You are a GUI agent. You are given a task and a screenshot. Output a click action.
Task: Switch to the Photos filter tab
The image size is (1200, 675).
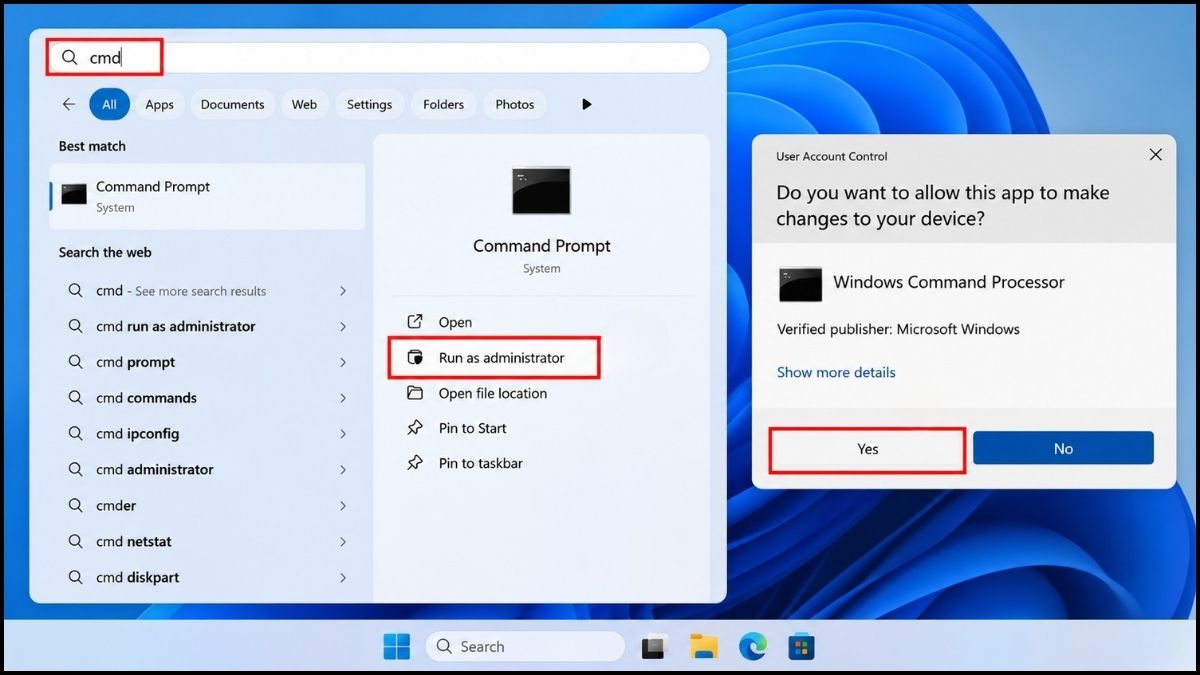point(515,104)
